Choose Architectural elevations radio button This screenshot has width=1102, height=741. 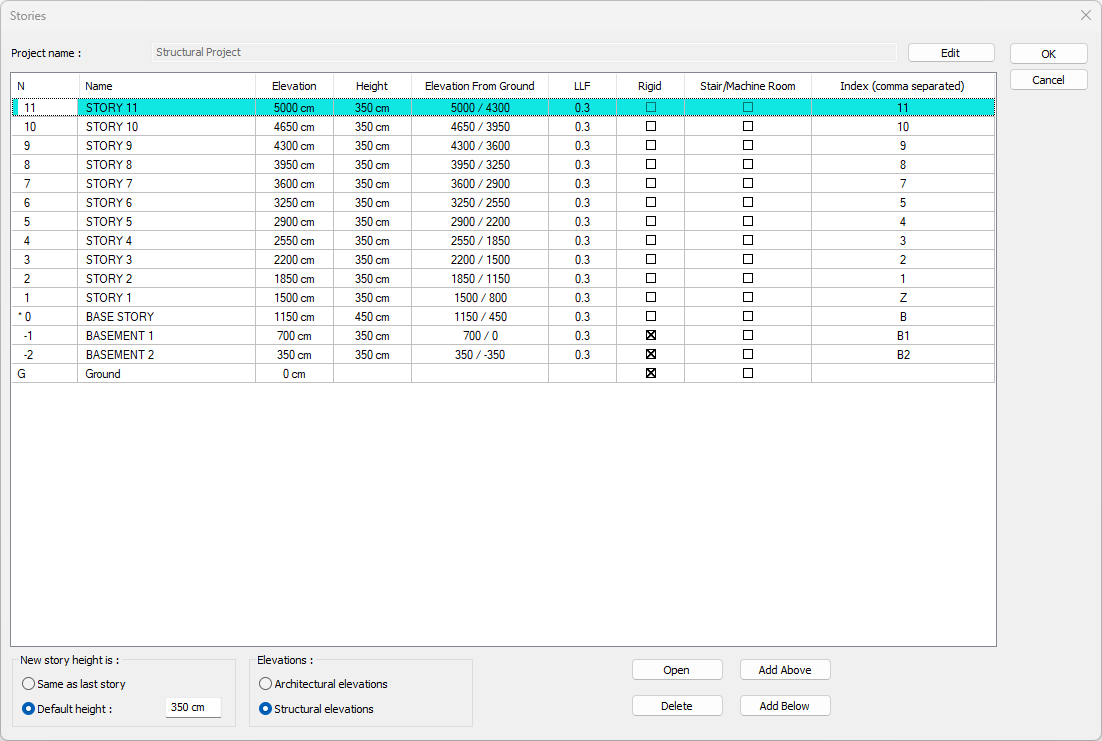[x=266, y=684]
